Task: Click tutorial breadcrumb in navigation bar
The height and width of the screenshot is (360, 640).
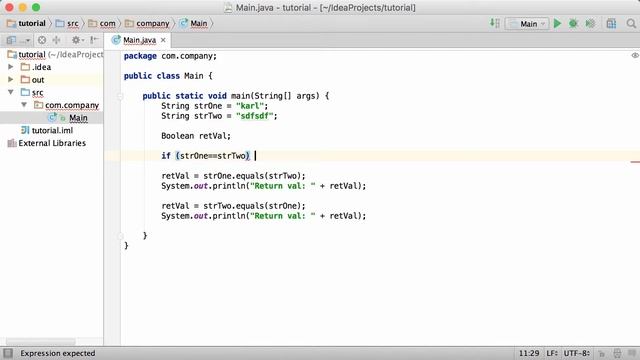Action: [26, 24]
